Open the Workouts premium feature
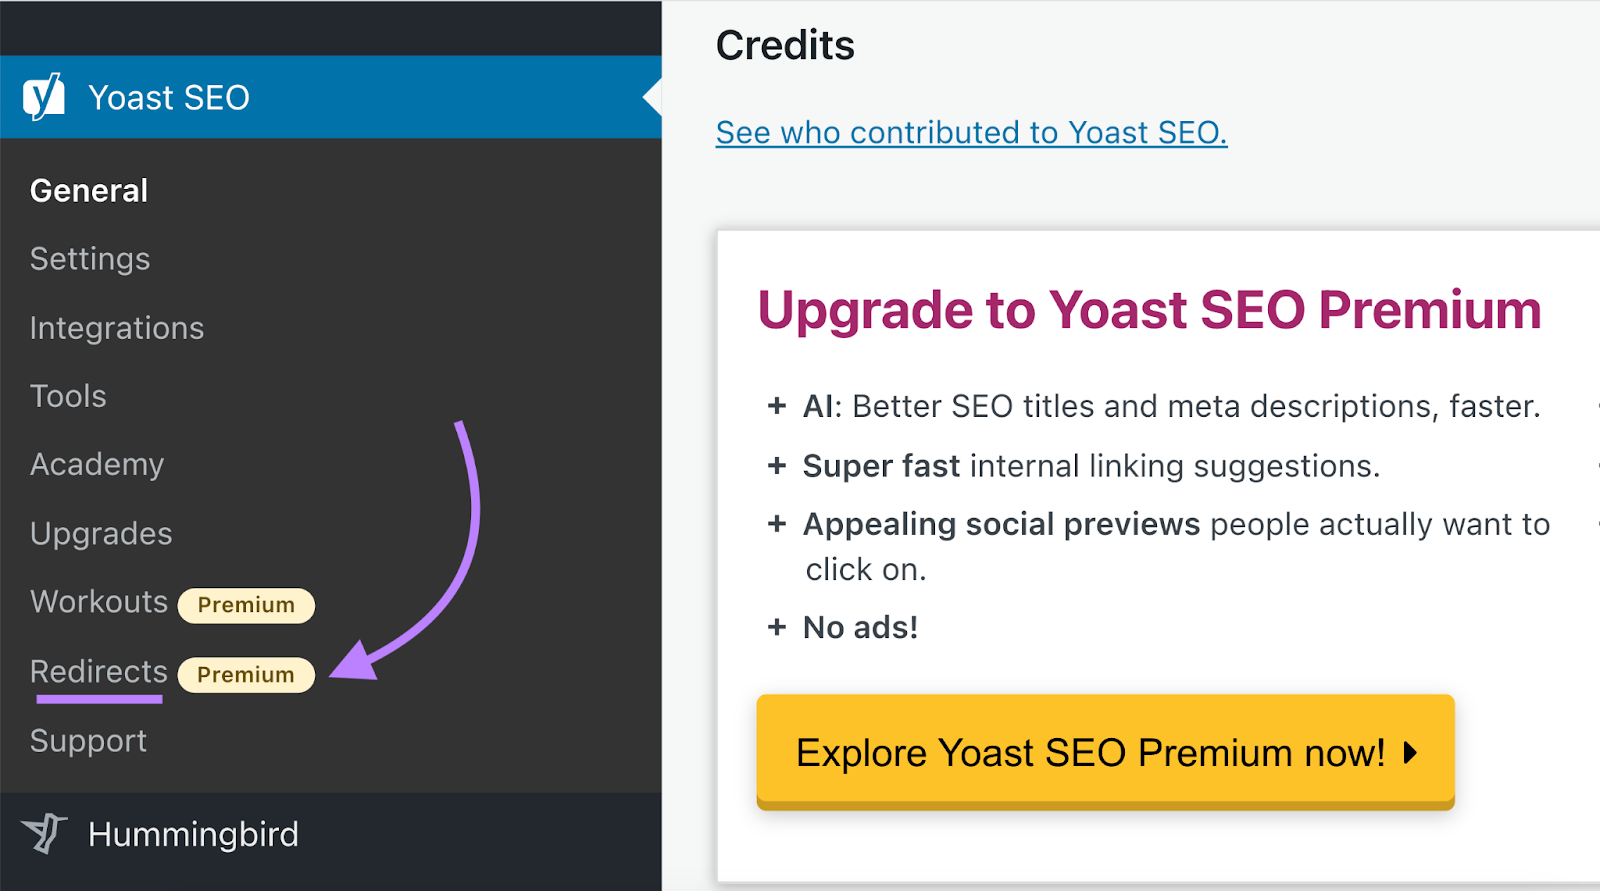This screenshot has height=891, width=1600. [x=99, y=601]
